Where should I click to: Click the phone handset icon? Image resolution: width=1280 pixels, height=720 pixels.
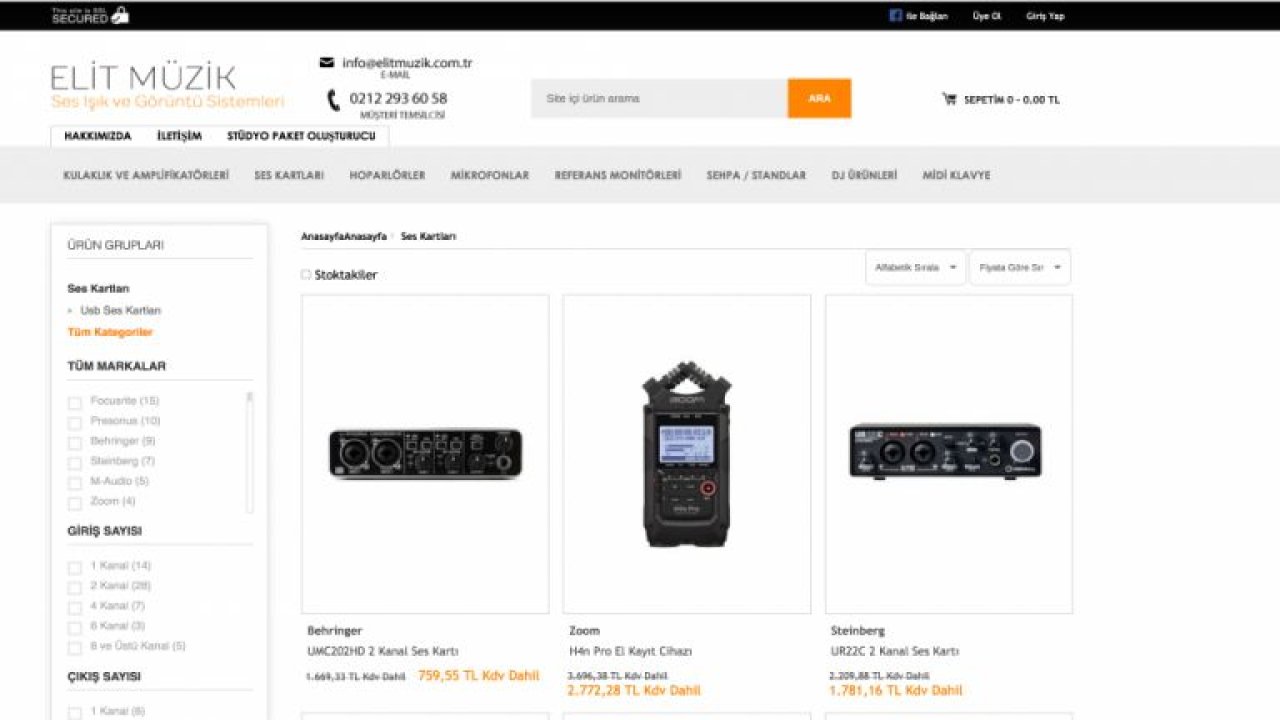pyautogui.click(x=334, y=100)
